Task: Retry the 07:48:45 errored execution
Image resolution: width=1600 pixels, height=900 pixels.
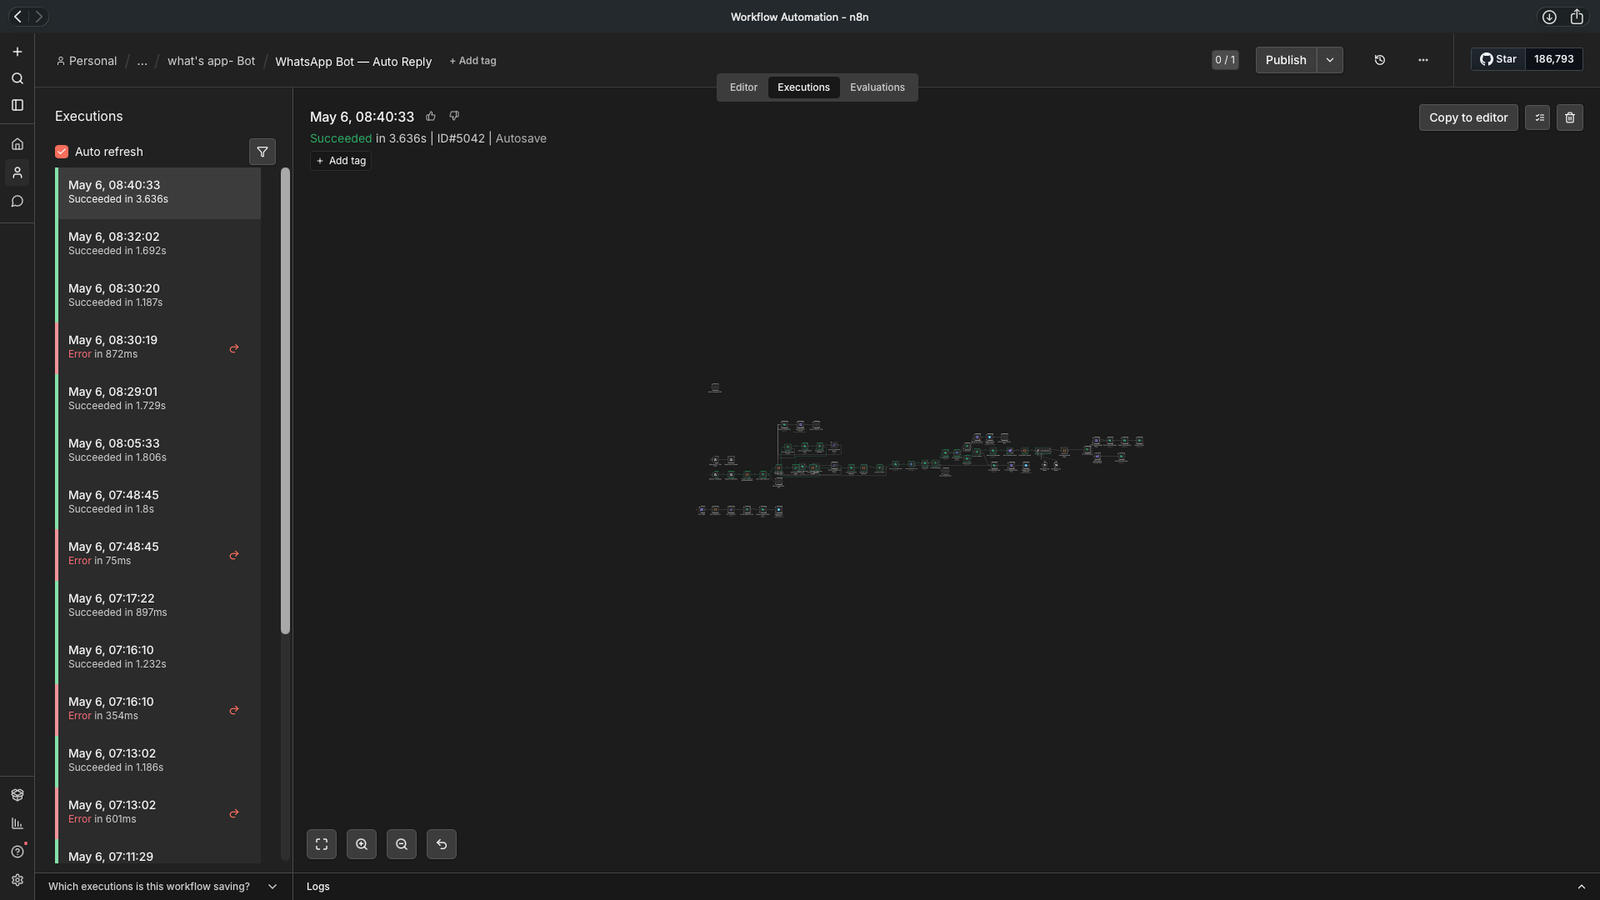Action: click(x=234, y=555)
